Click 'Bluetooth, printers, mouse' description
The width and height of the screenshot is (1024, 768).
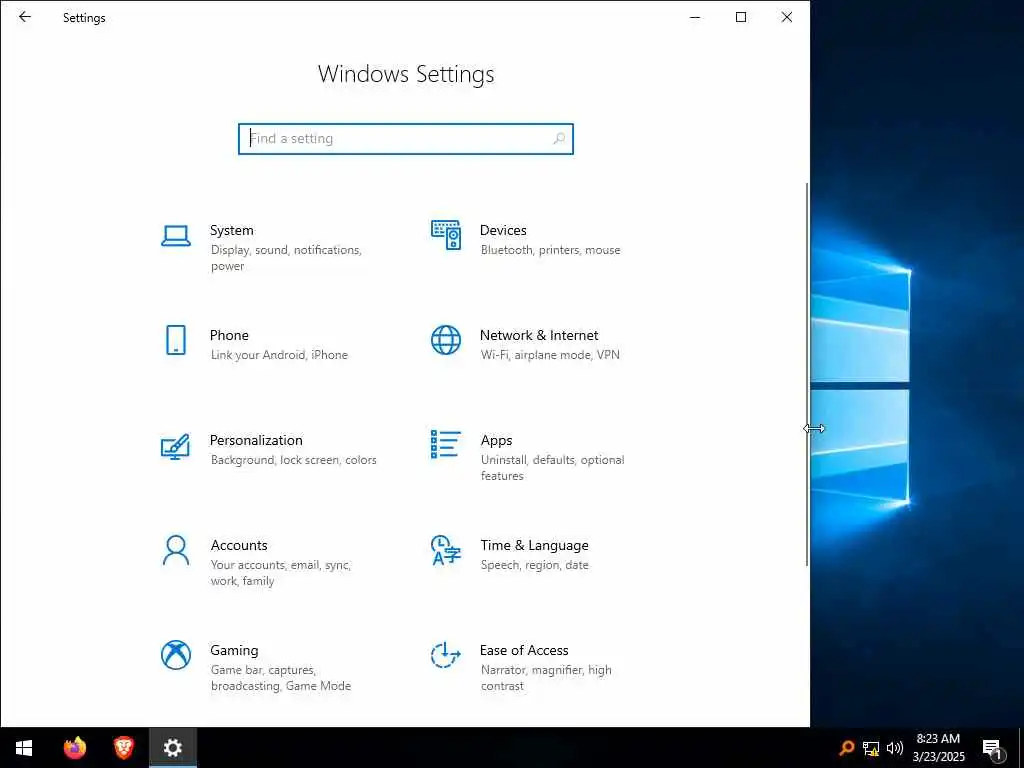pos(551,250)
